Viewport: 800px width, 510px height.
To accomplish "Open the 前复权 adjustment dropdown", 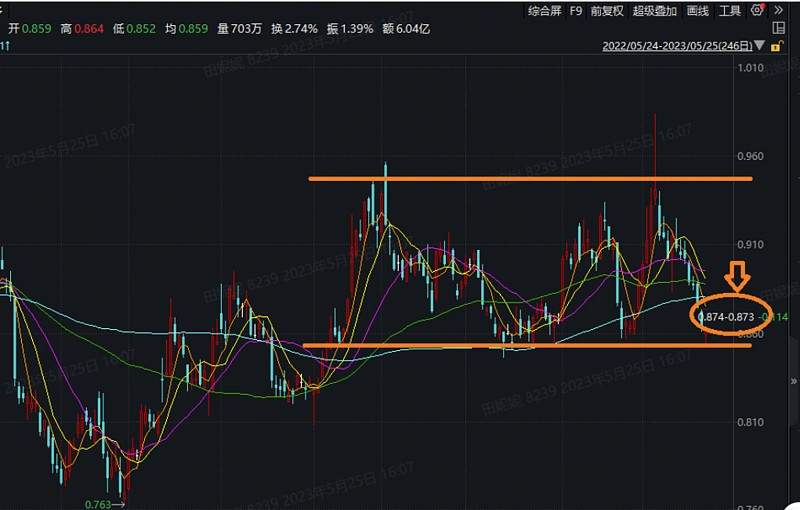I will pyautogui.click(x=607, y=11).
